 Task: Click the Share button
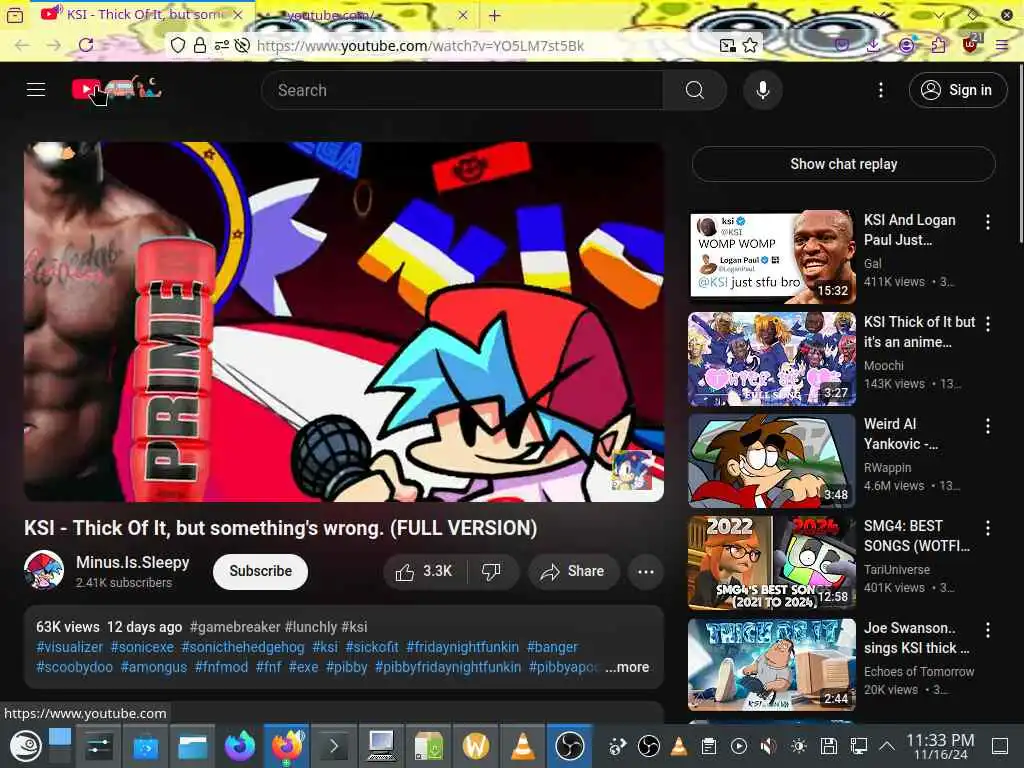click(573, 571)
